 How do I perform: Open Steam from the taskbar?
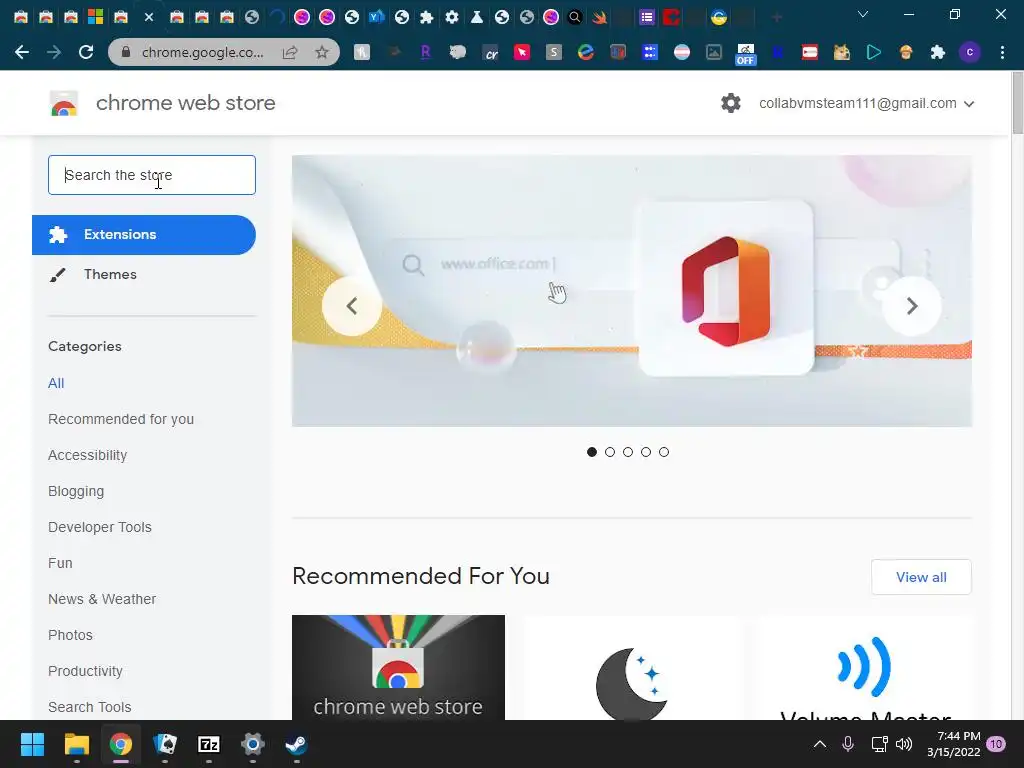(296, 744)
